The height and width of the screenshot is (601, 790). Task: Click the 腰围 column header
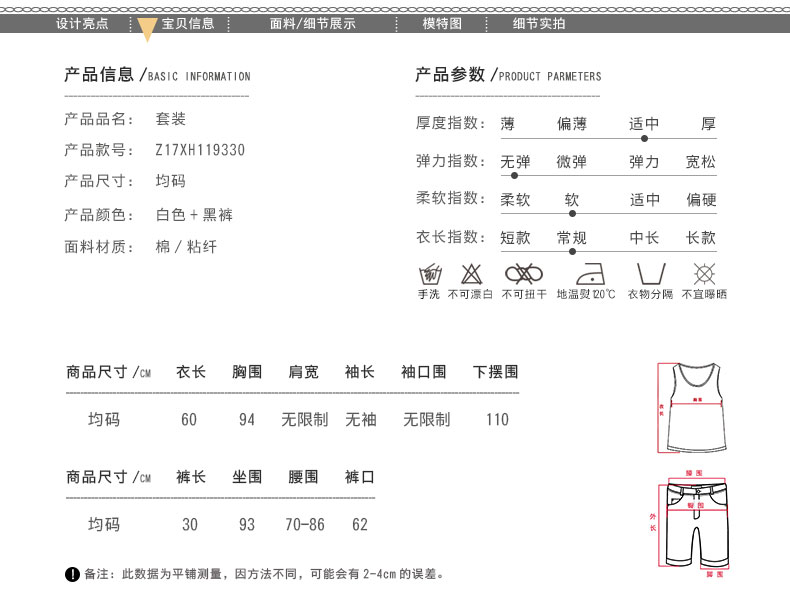303,477
